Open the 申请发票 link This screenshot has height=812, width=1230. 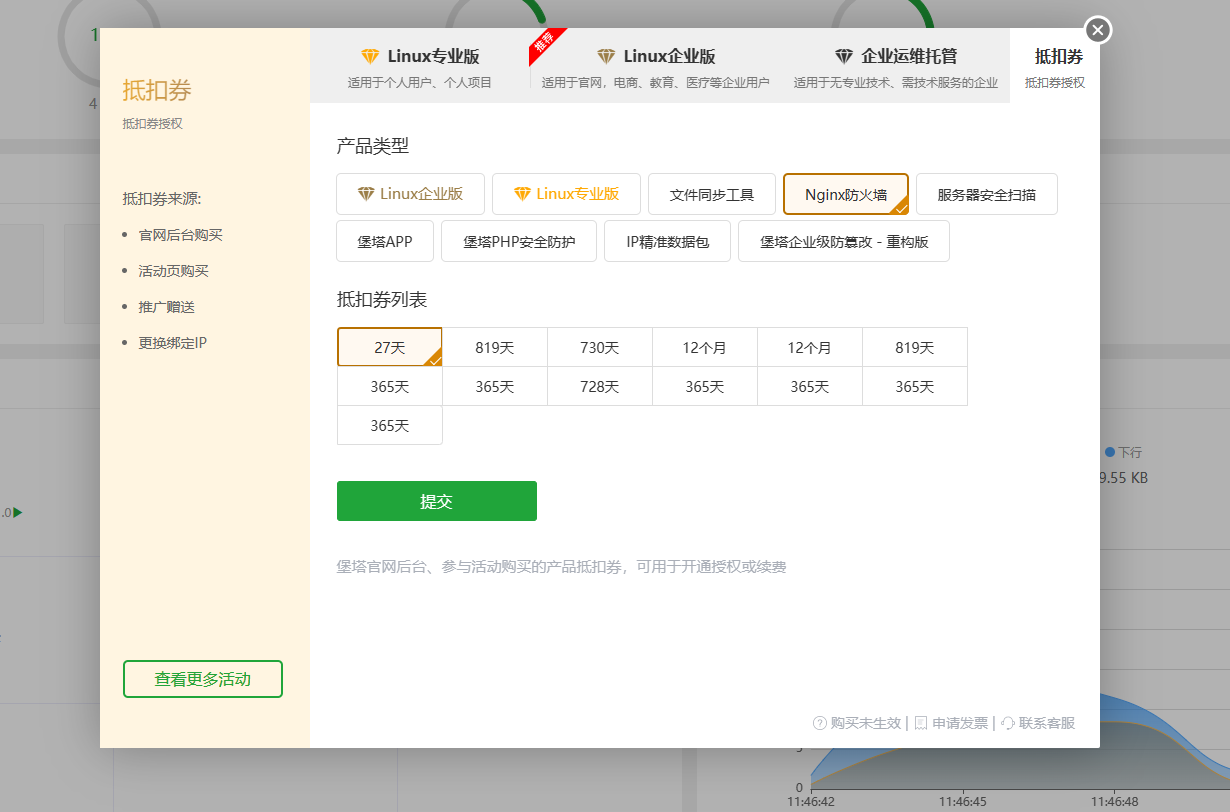tap(951, 723)
